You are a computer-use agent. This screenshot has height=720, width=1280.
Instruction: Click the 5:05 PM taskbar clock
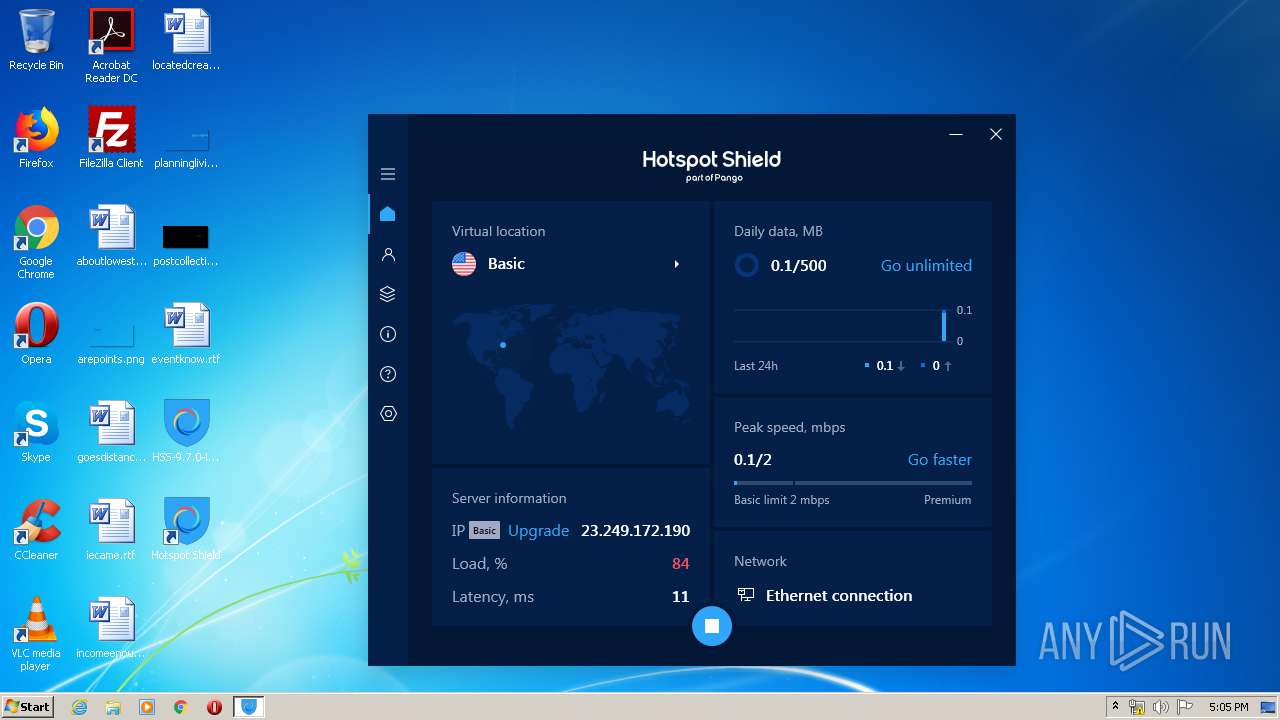(x=1228, y=707)
